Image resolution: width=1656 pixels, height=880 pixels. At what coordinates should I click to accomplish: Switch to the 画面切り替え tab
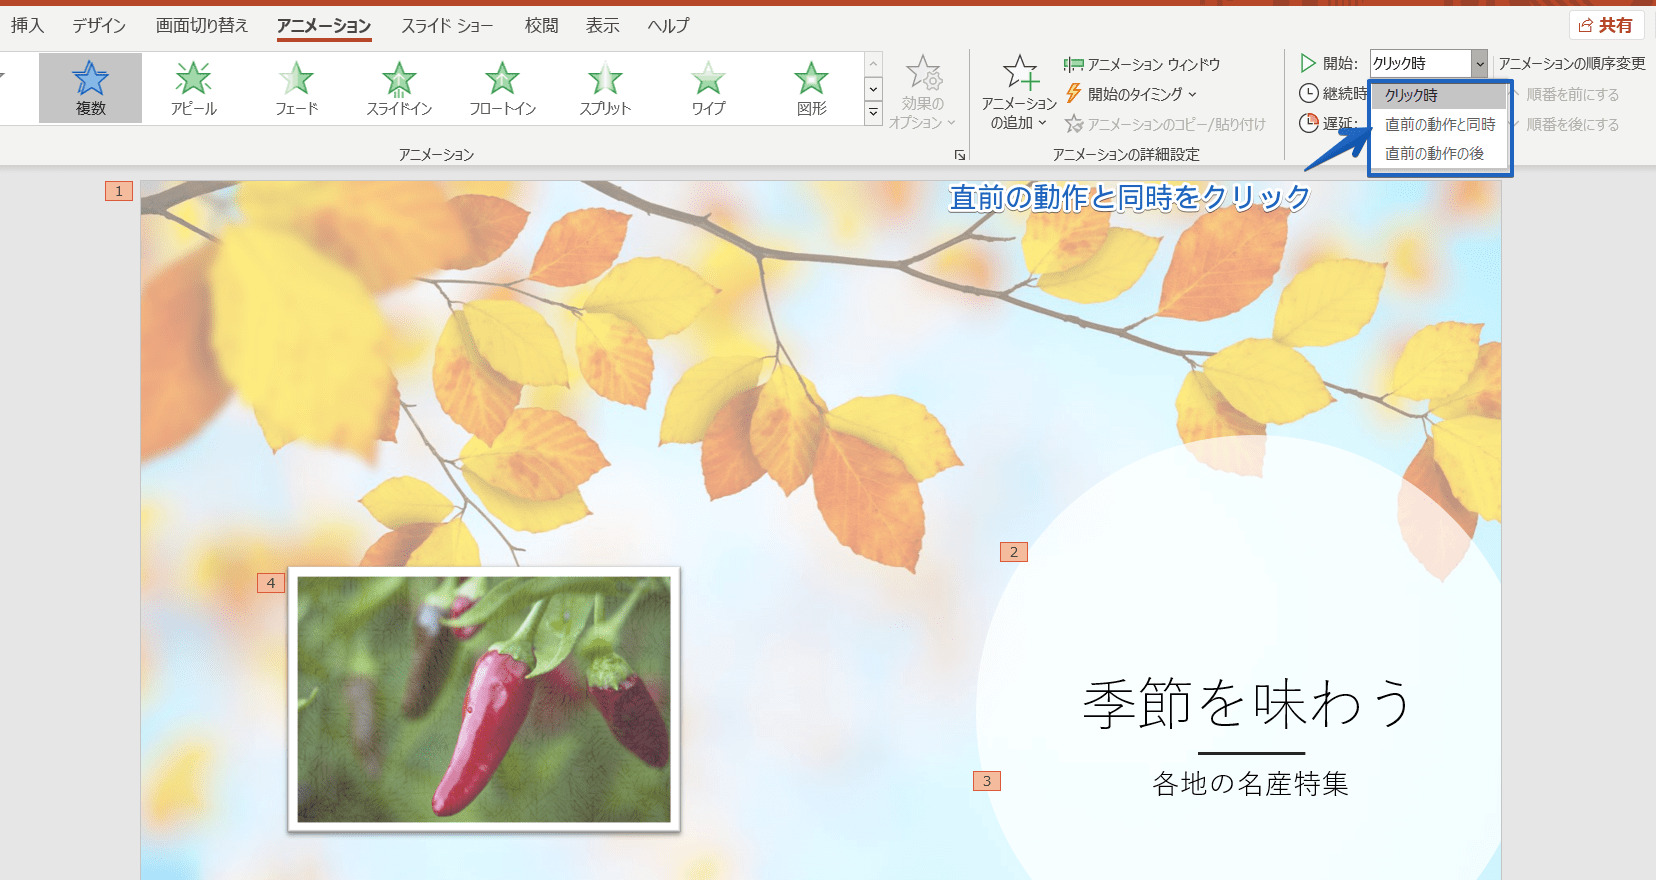click(x=201, y=25)
